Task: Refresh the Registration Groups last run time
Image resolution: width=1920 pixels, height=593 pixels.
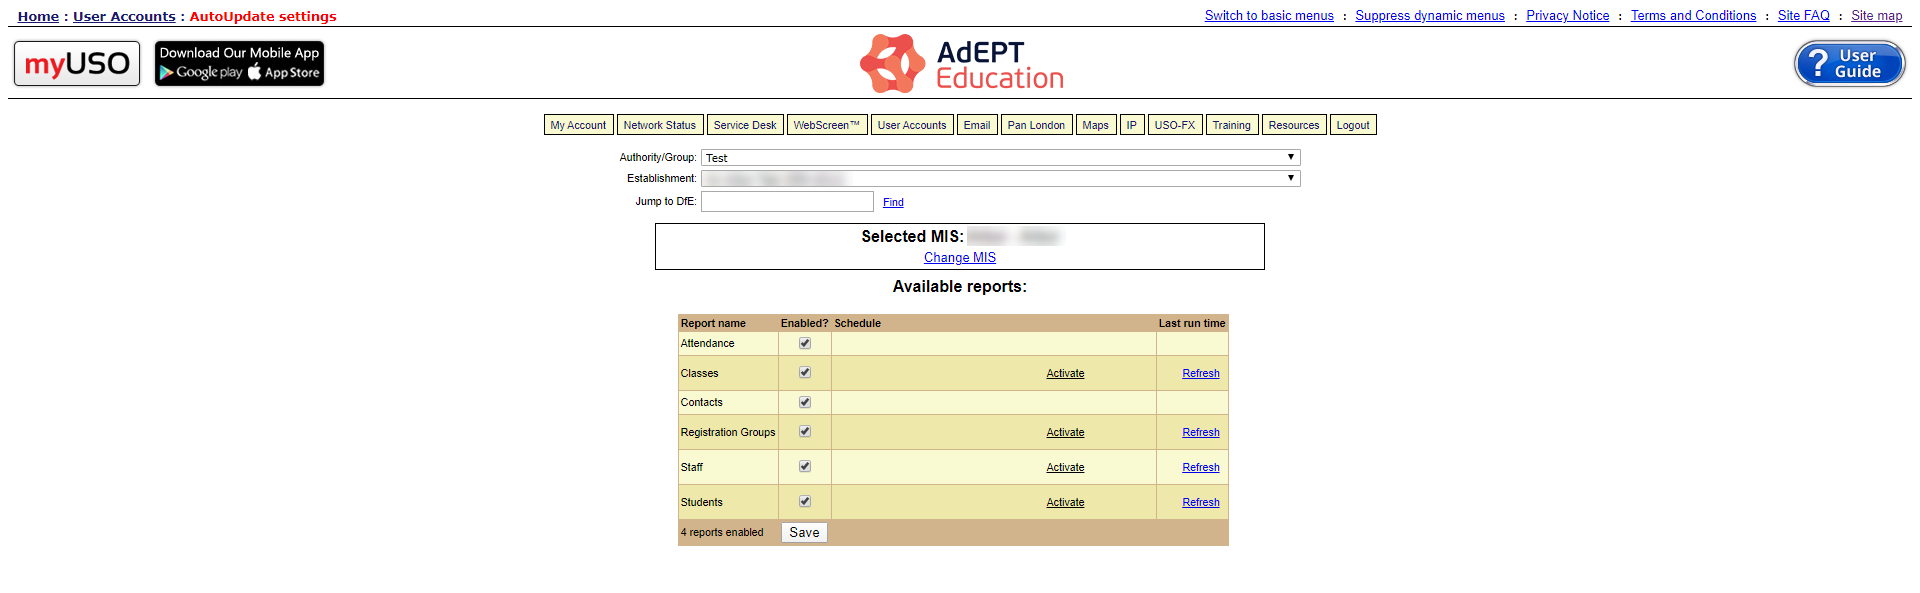Action: [1201, 432]
